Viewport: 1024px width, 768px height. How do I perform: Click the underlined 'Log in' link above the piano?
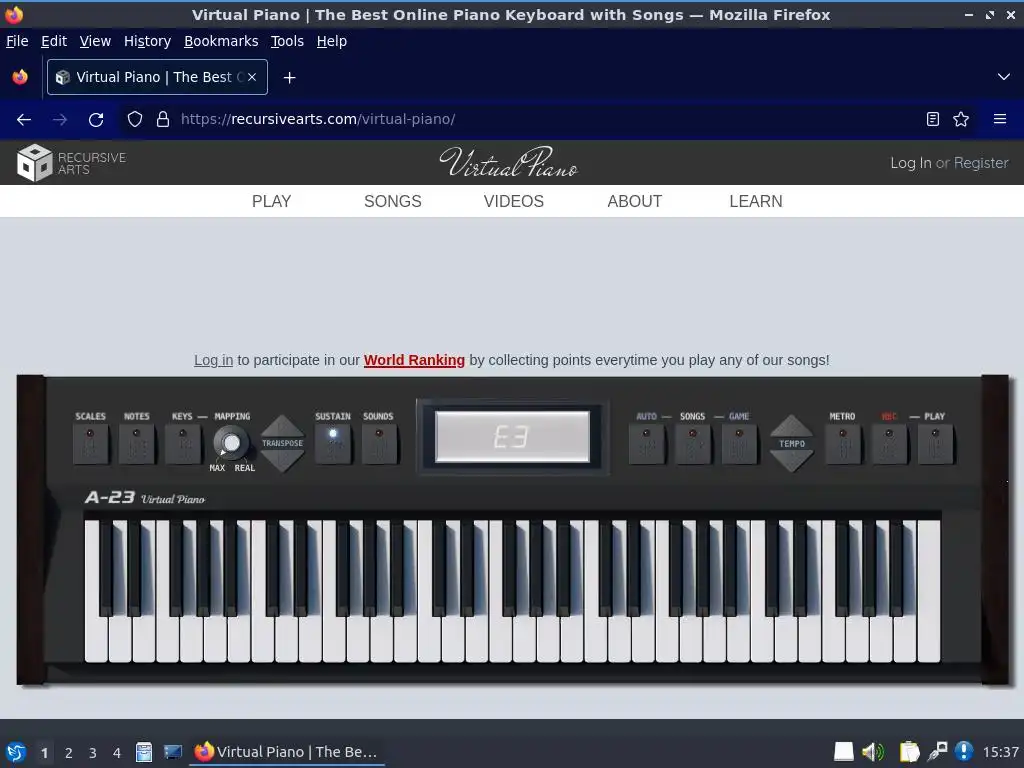[x=214, y=360]
